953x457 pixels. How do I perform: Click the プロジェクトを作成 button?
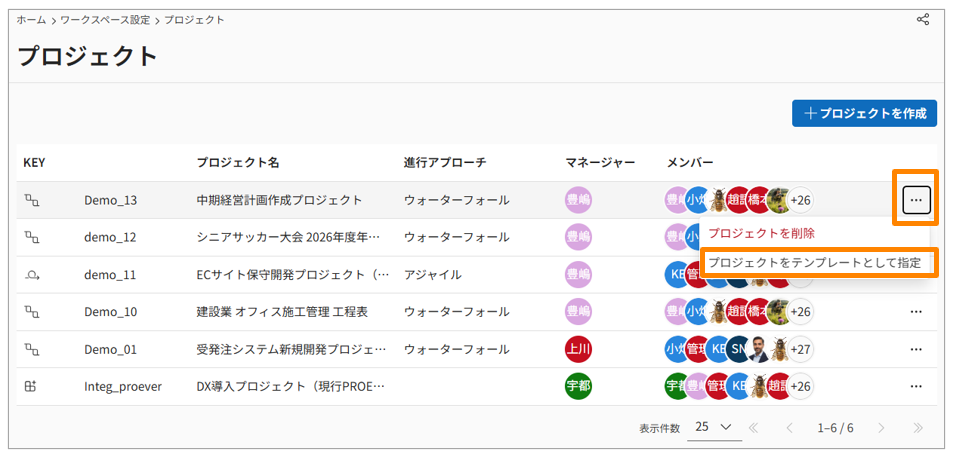(864, 113)
